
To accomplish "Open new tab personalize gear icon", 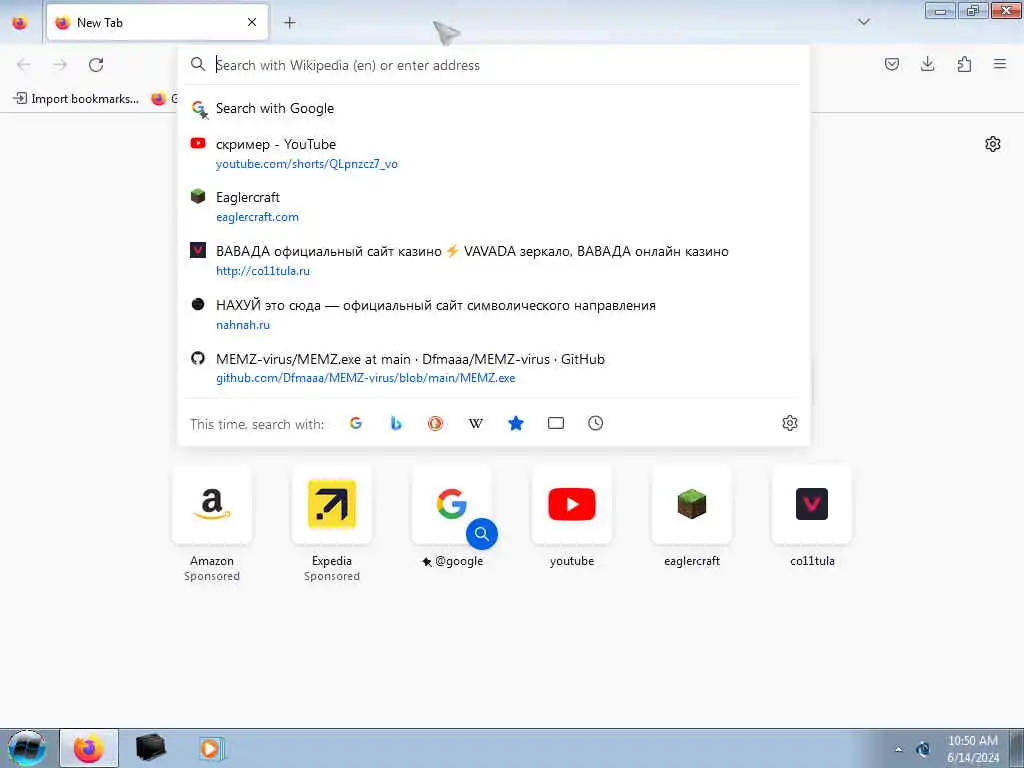I will pyautogui.click(x=993, y=144).
